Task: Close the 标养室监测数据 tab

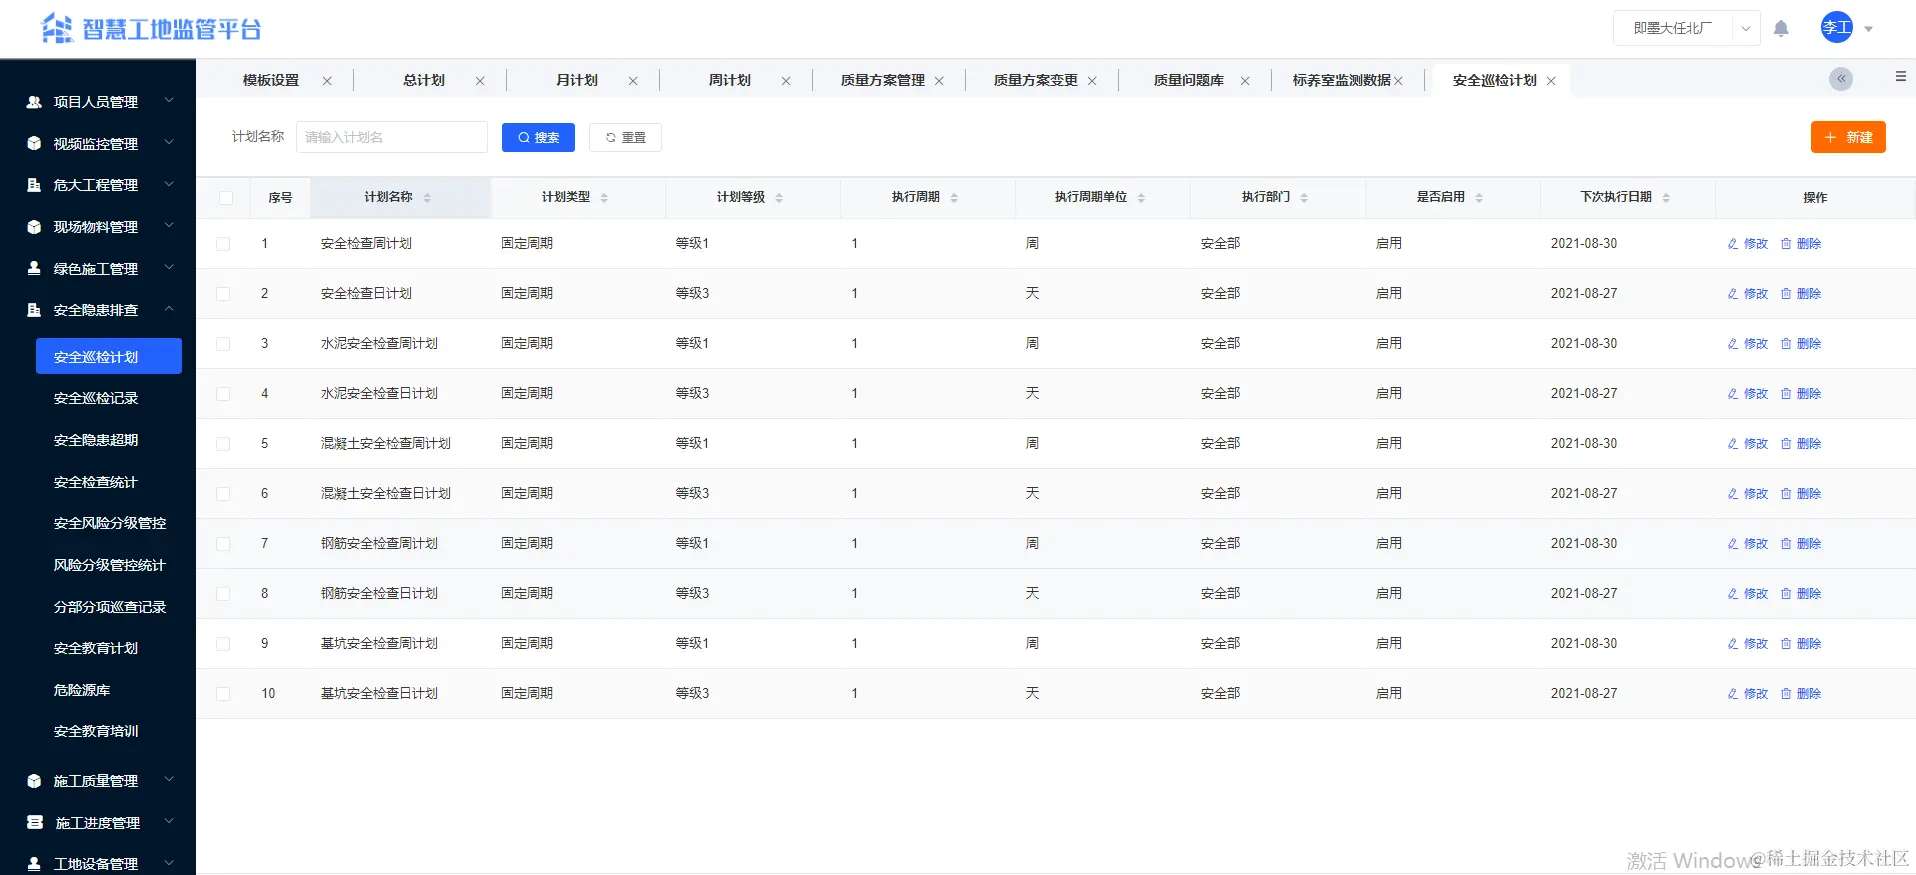Action: 1398,81
